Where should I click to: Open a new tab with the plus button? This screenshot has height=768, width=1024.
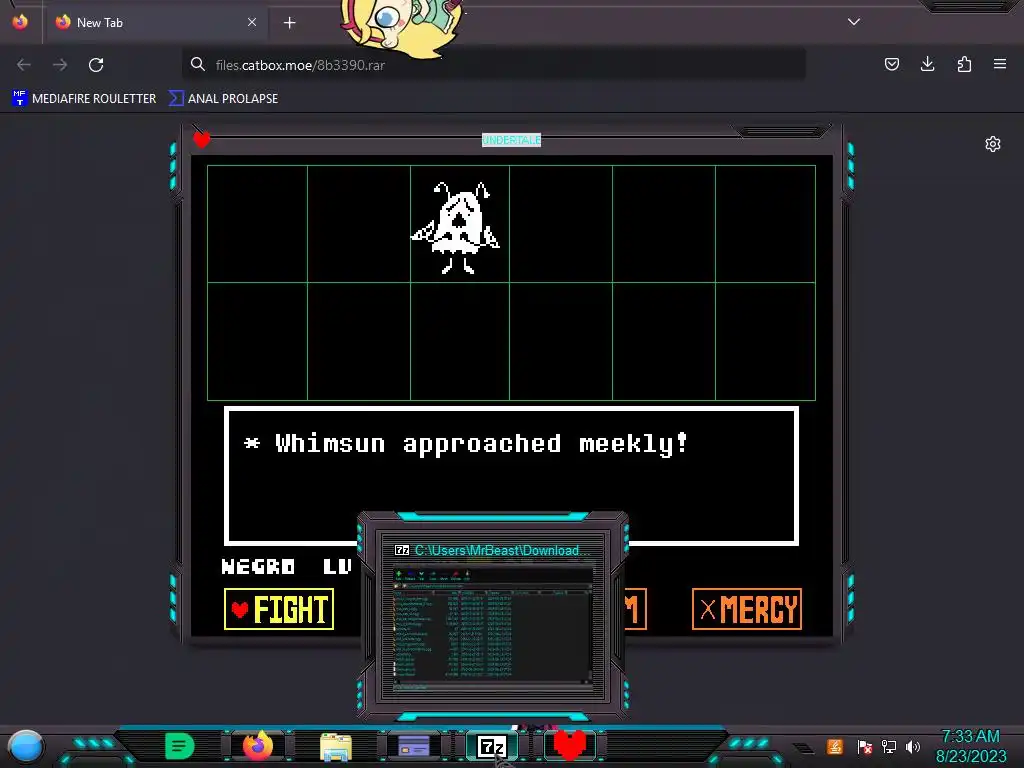point(289,23)
